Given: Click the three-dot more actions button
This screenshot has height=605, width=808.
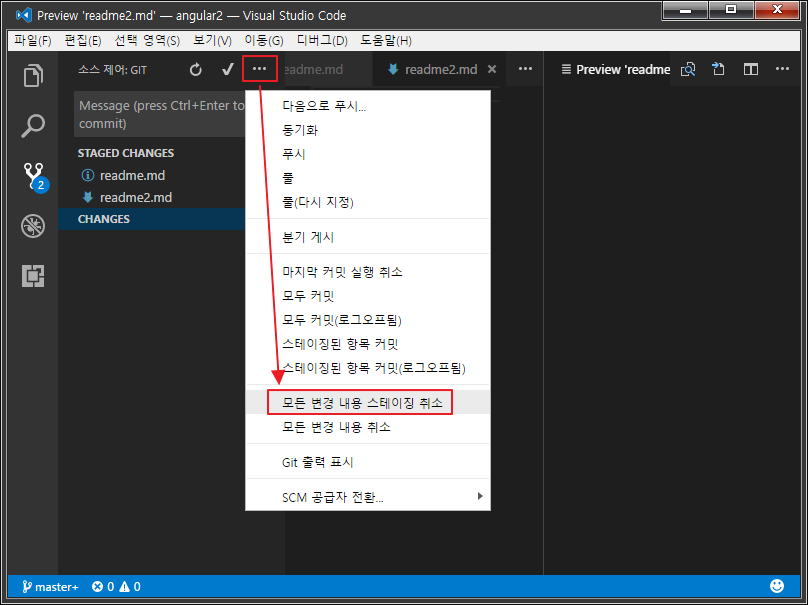Looking at the screenshot, I should click(x=259, y=69).
